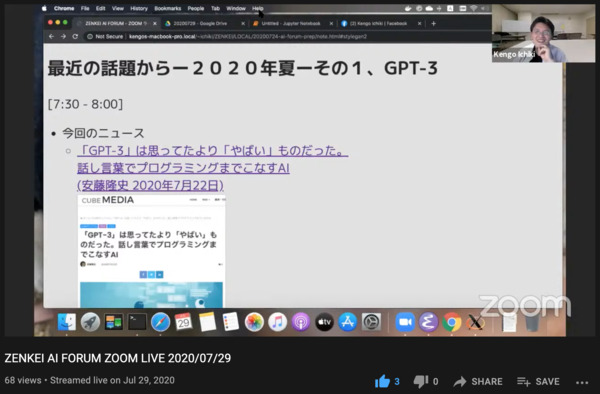Open more actions three-dot menu
The image size is (600, 394).
coord(582,382)
